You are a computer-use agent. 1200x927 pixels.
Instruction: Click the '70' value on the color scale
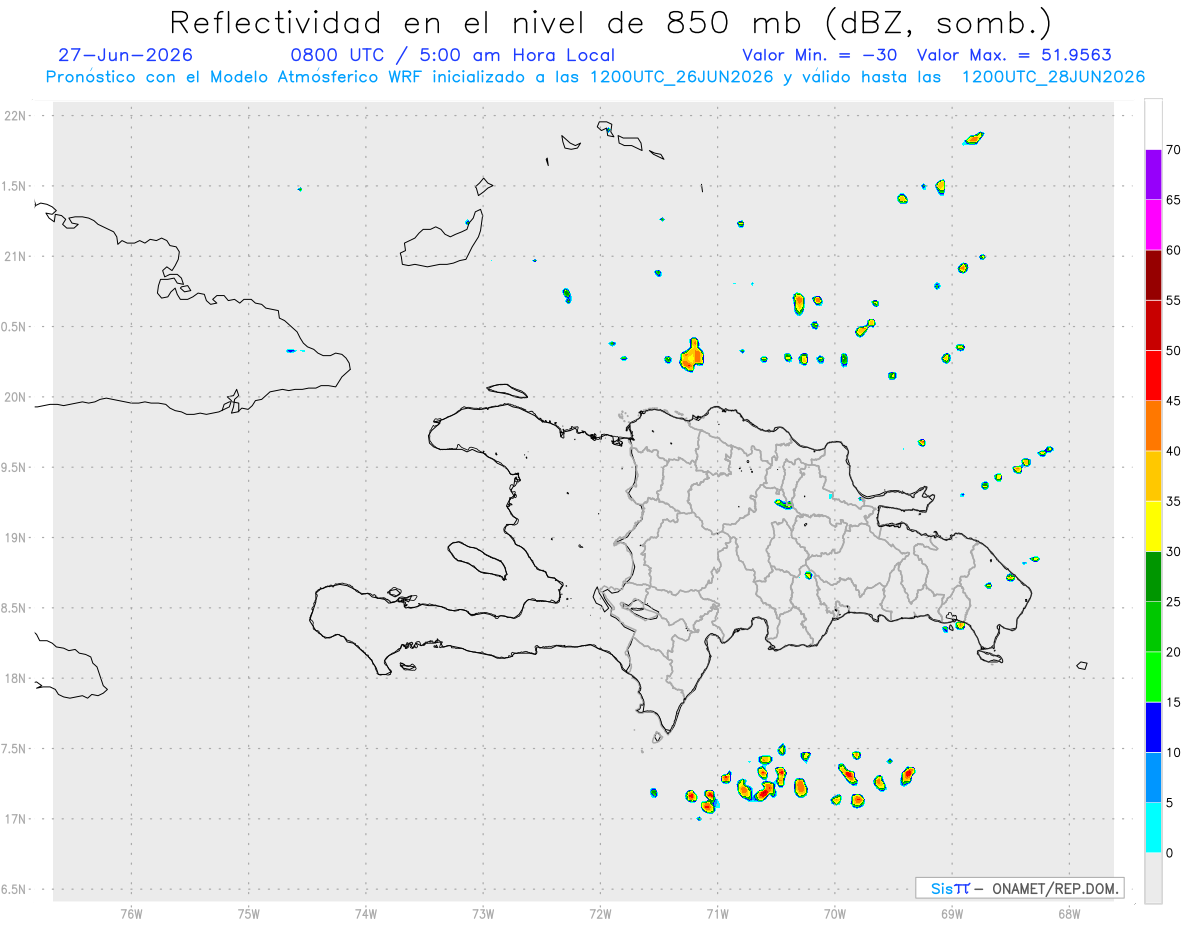click(x=1173, y=150)
